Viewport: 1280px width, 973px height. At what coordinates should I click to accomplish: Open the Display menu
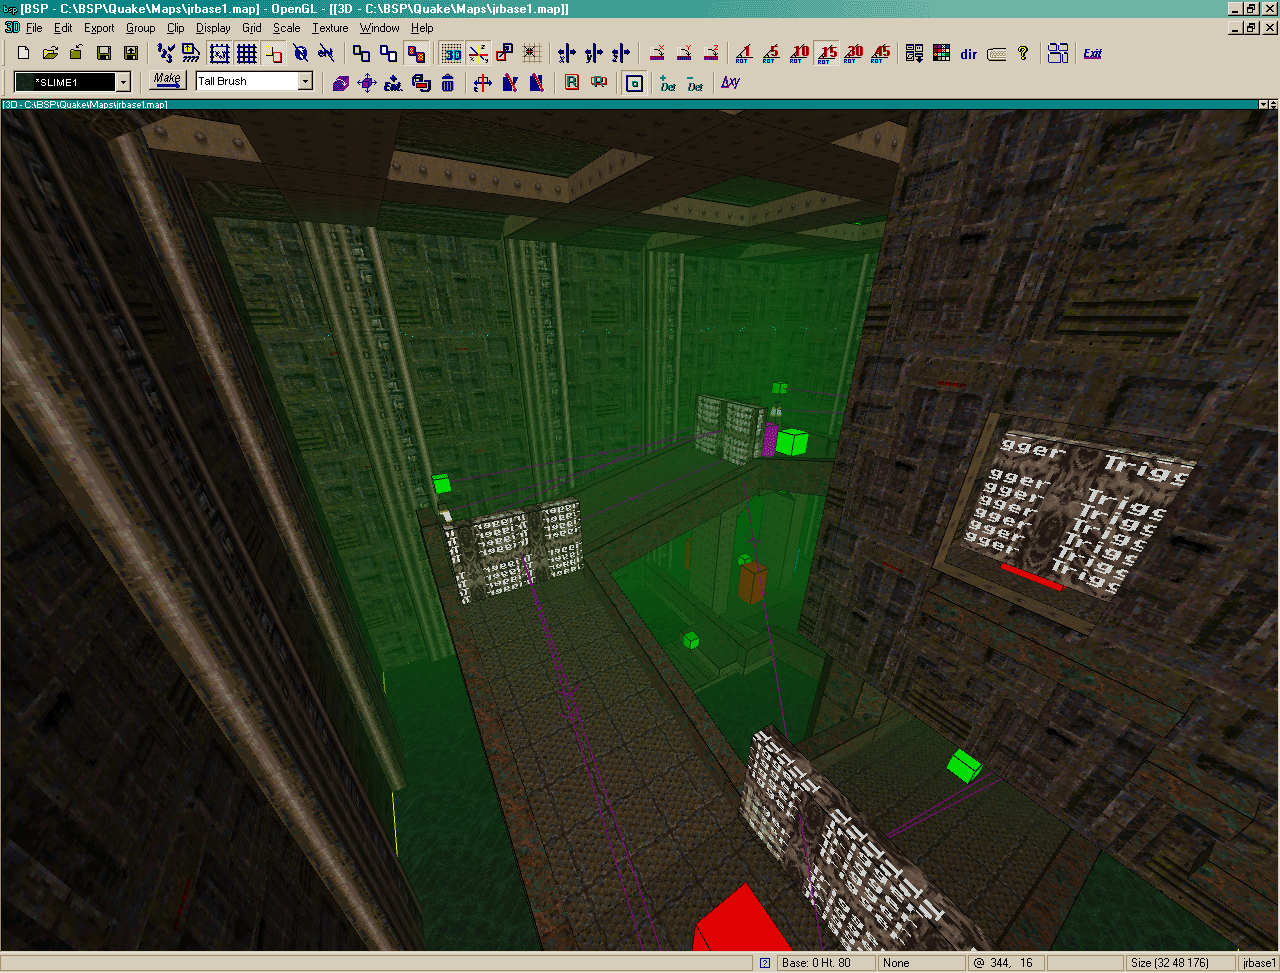coord(213,28)
